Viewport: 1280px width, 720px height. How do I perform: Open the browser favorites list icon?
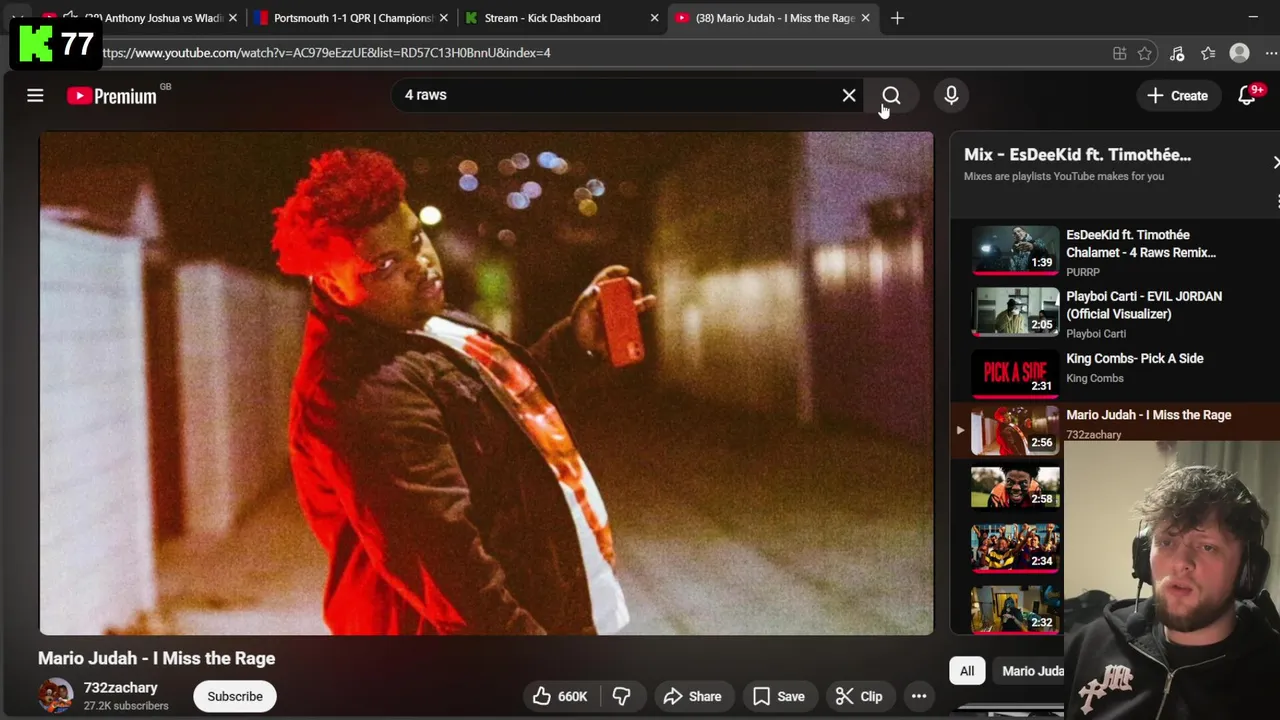coord(1208,53)
